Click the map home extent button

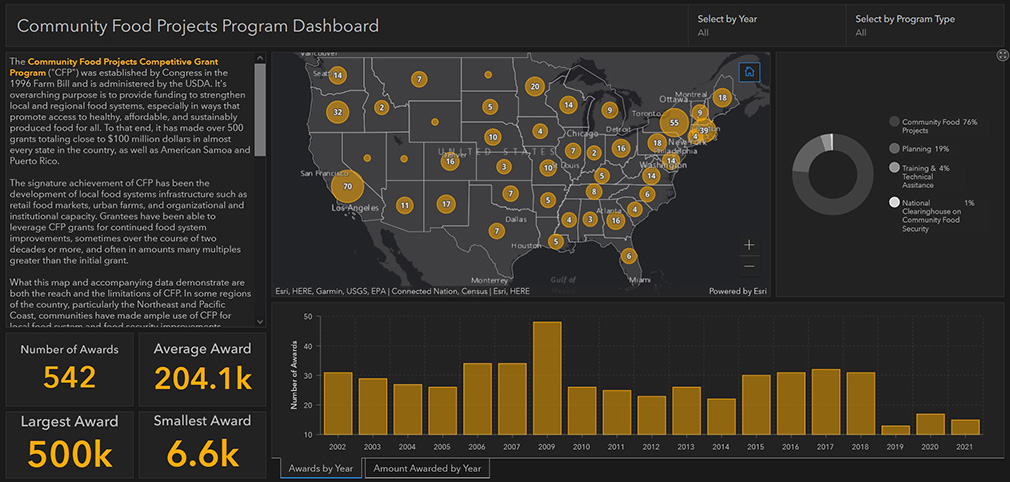(x=749, y=72)
